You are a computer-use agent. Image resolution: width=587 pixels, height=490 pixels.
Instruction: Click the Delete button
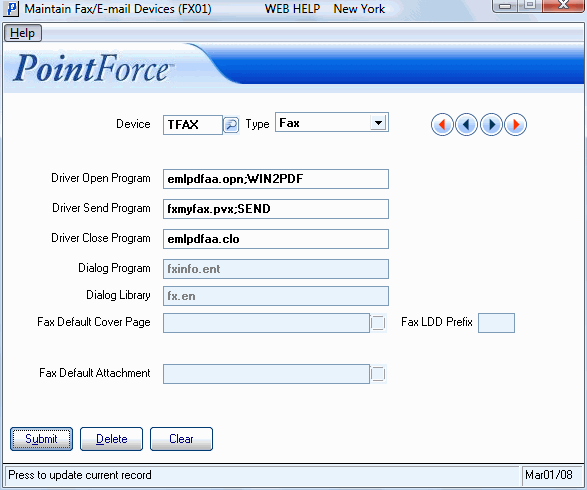pos(111,439)
